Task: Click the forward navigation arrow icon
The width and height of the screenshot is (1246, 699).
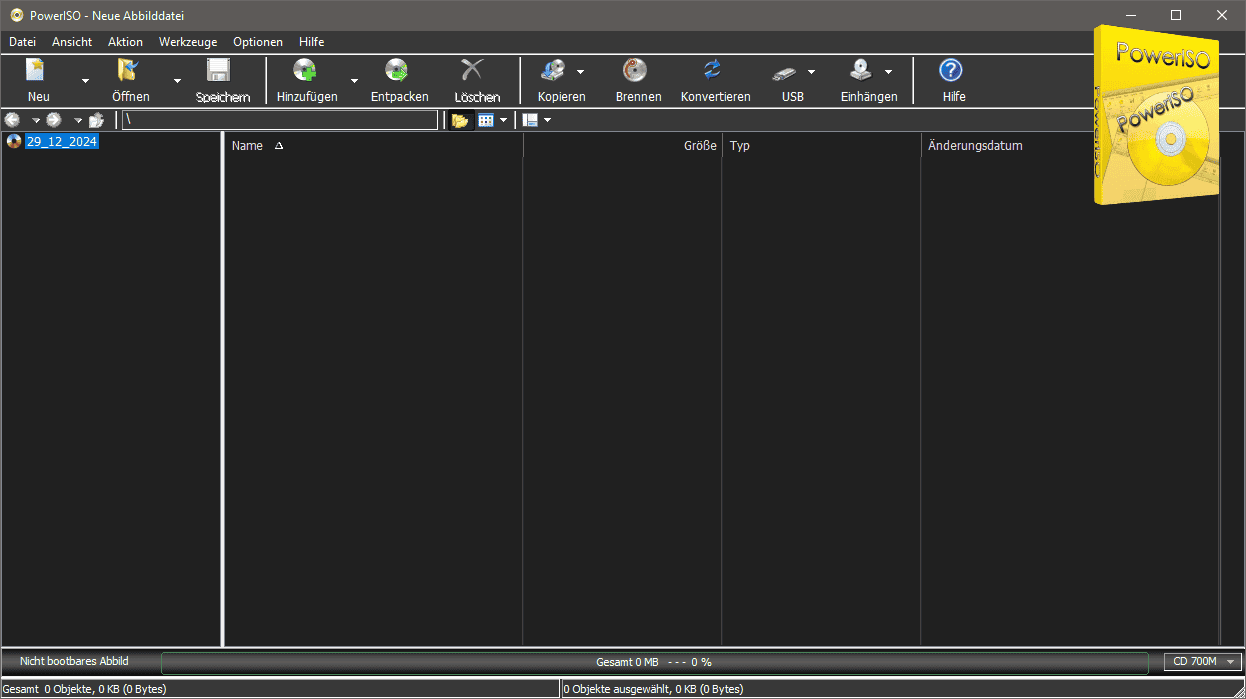Action: click(54, 120)
